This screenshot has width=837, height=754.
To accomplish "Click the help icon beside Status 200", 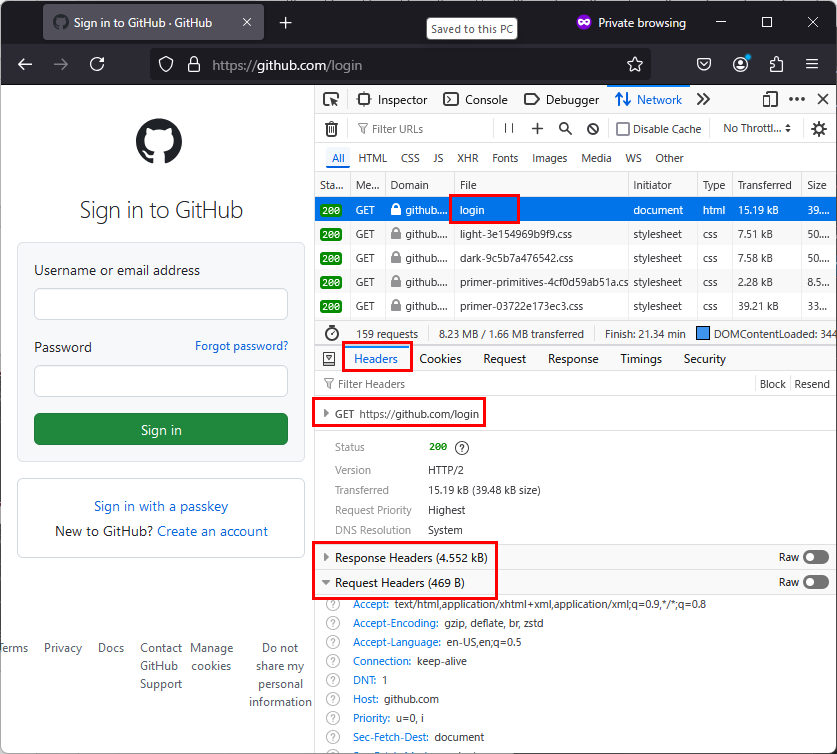I will click(462, 448).
